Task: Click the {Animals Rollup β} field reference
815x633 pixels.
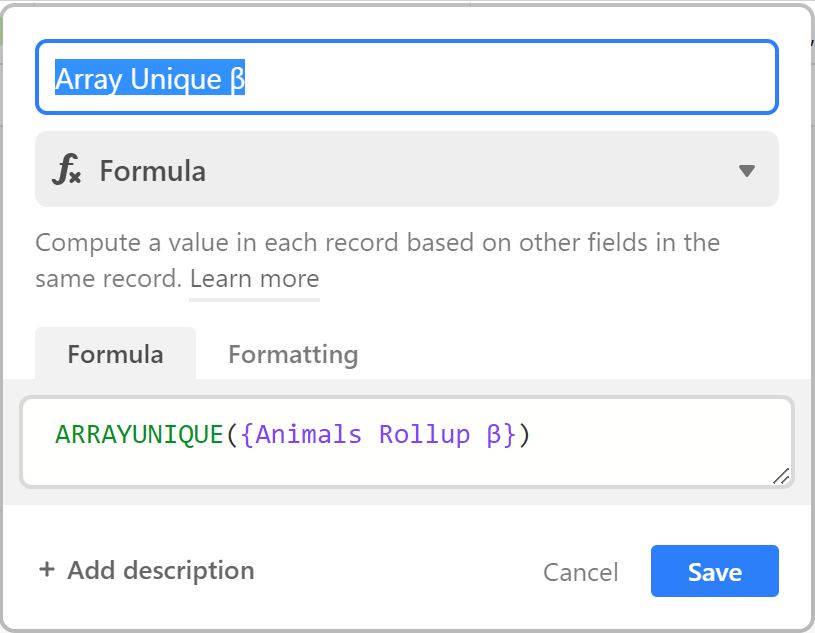Action: [378, 434]
